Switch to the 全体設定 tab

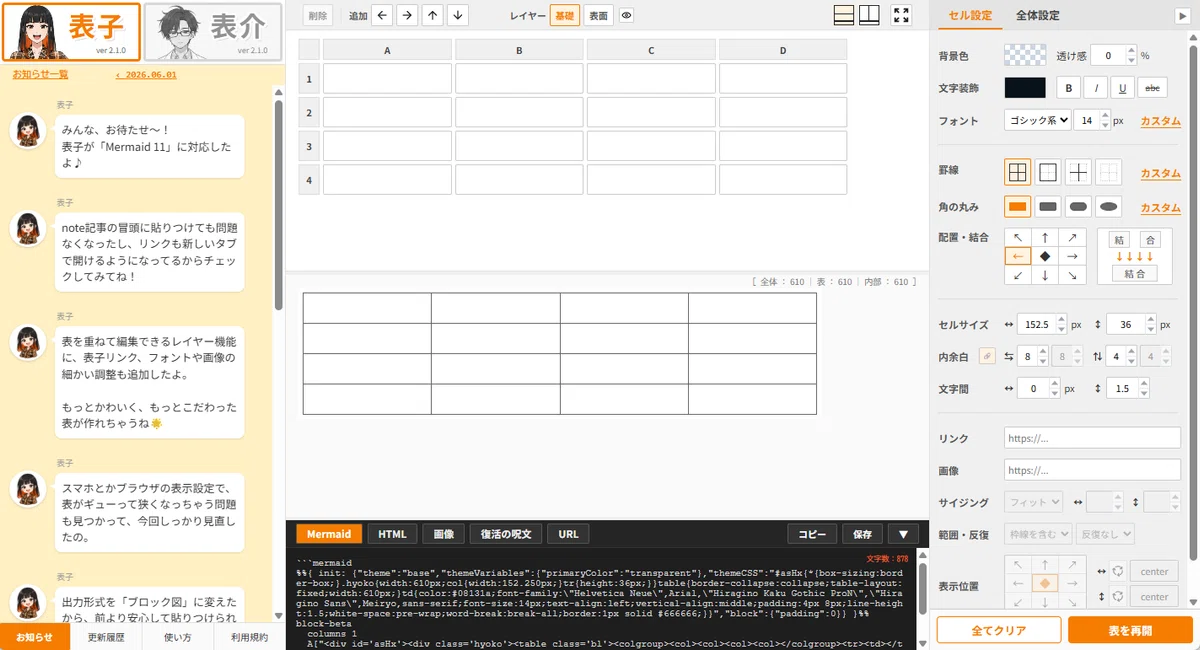click(1037, 15)
